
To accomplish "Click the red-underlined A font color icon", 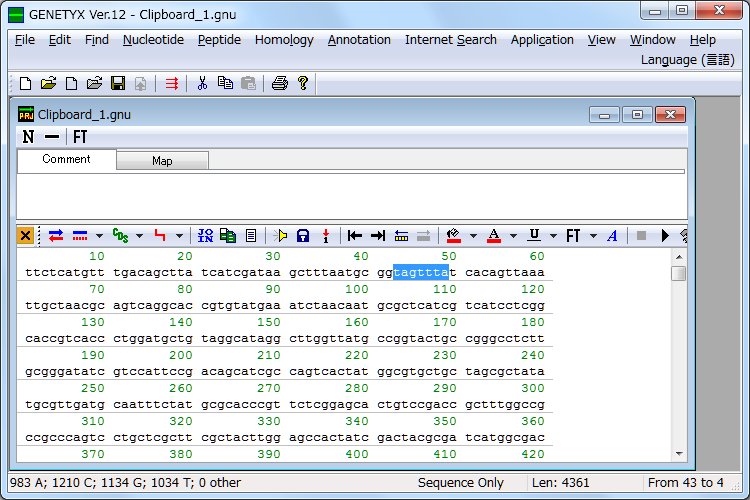I will [x=494, y=235].
